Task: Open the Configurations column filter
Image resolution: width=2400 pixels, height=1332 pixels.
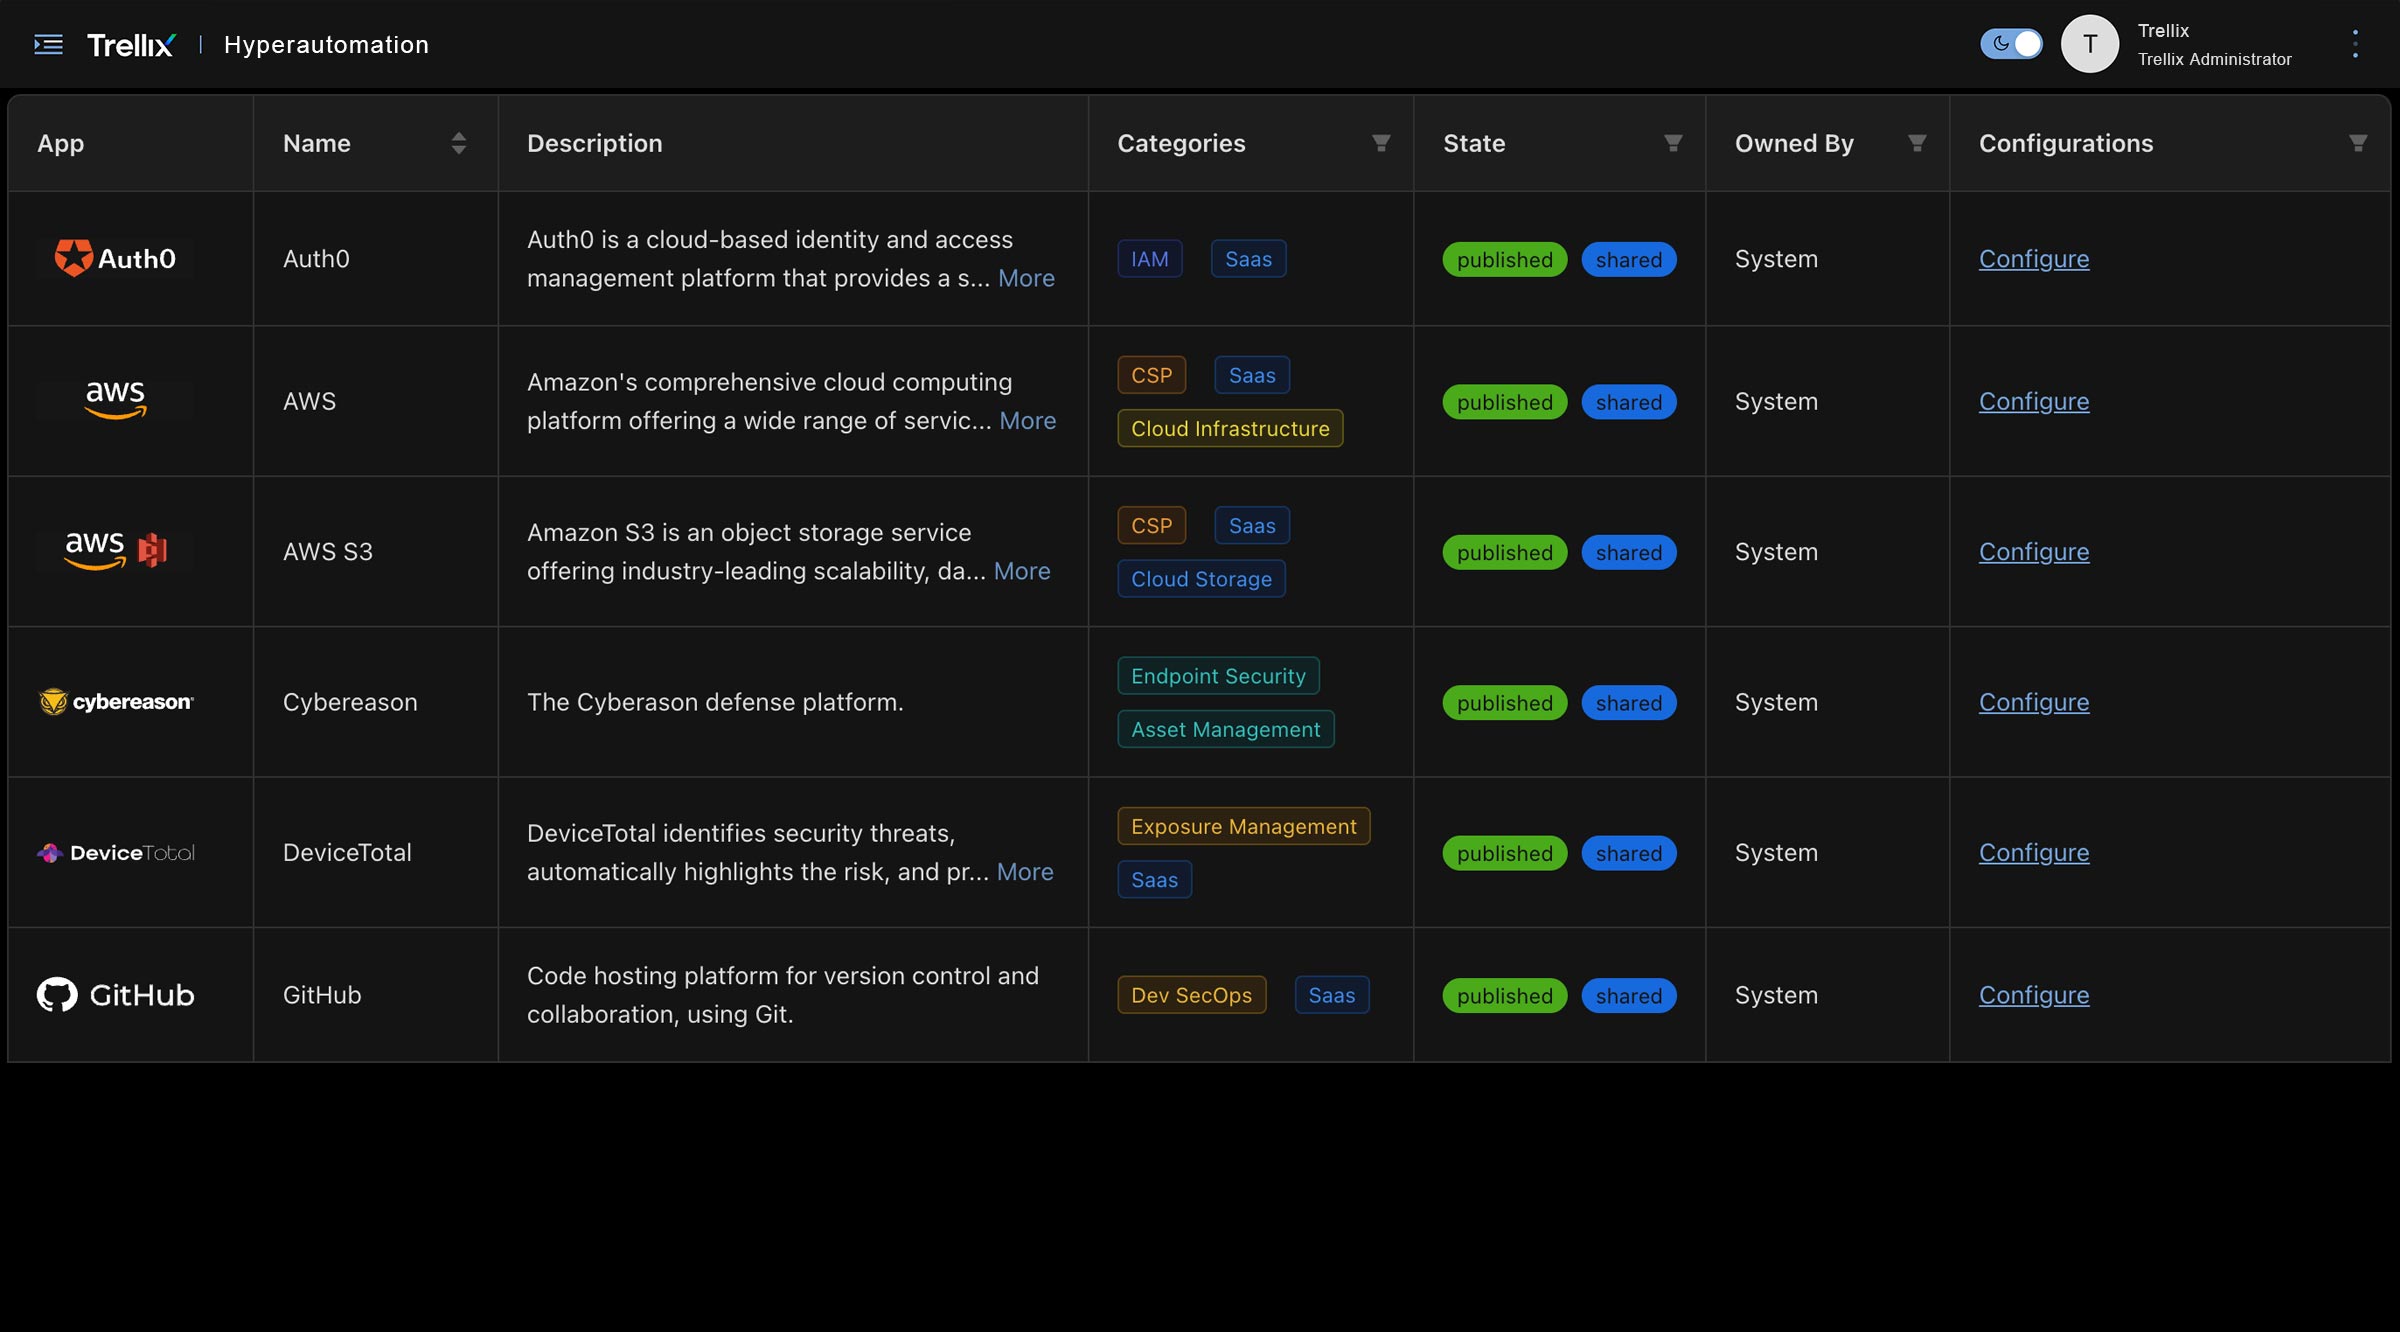Action: point(2358,143)
